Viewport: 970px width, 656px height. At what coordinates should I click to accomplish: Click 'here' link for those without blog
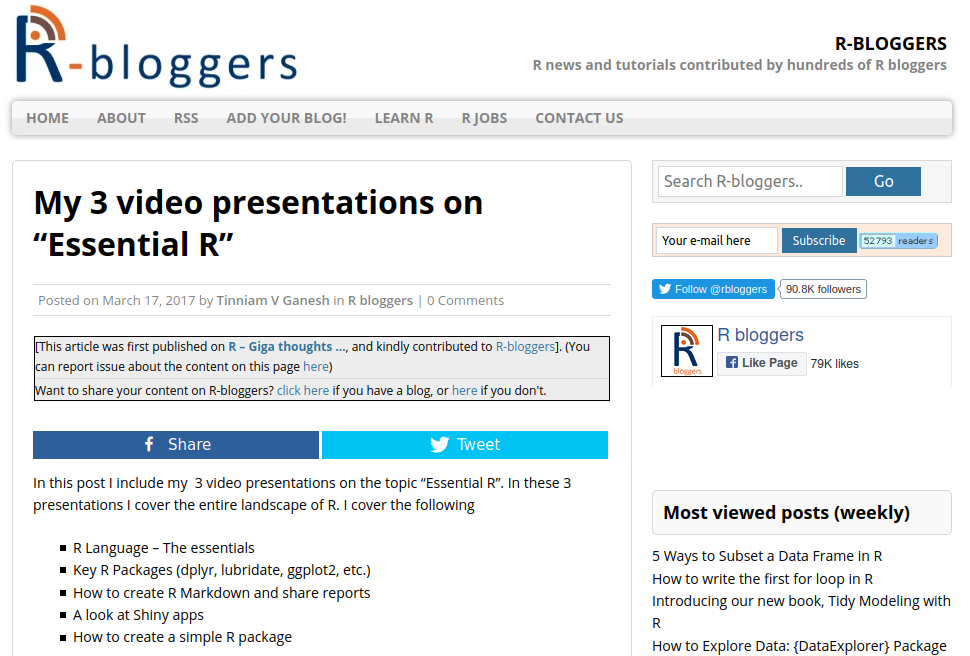[x=465, y=391]
